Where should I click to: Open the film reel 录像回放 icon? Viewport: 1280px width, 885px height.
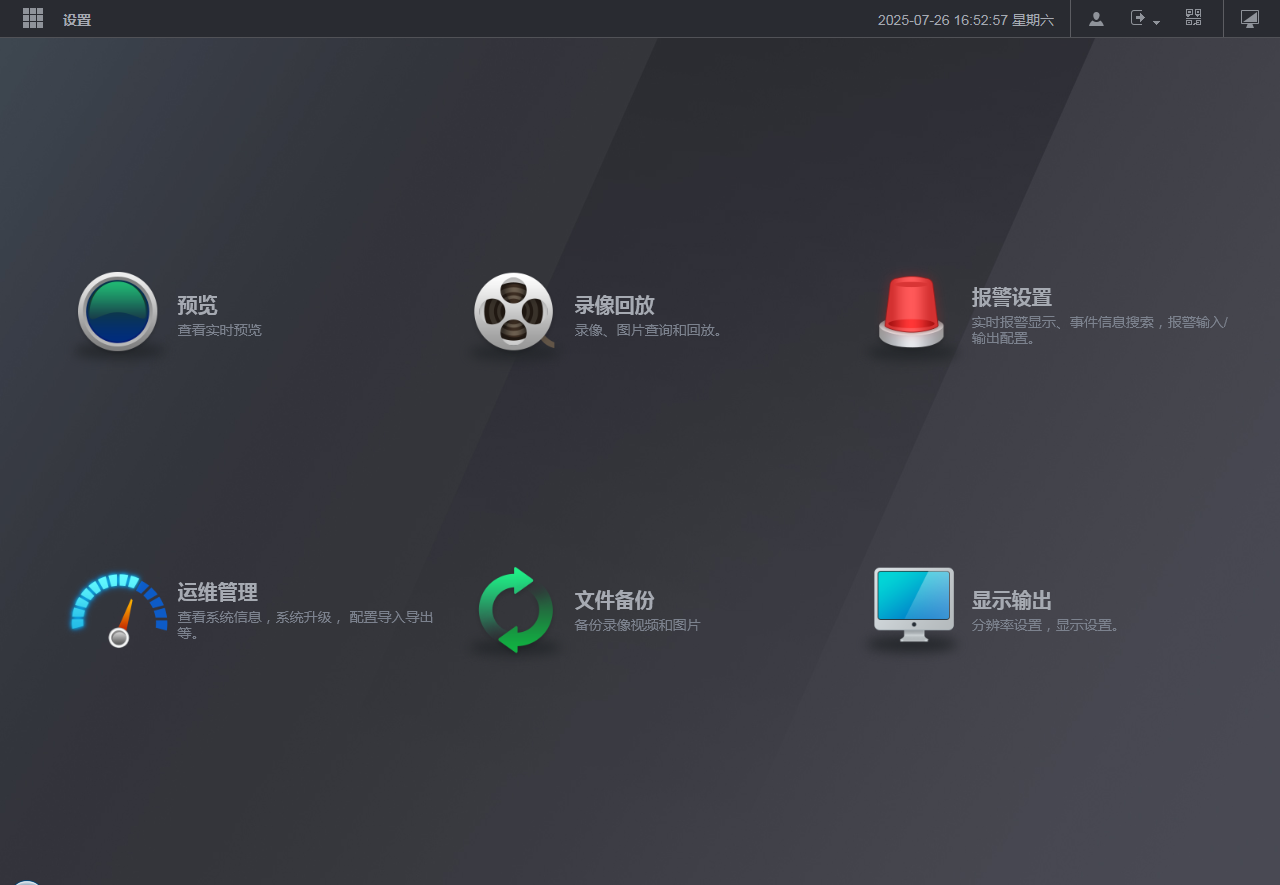514,311
